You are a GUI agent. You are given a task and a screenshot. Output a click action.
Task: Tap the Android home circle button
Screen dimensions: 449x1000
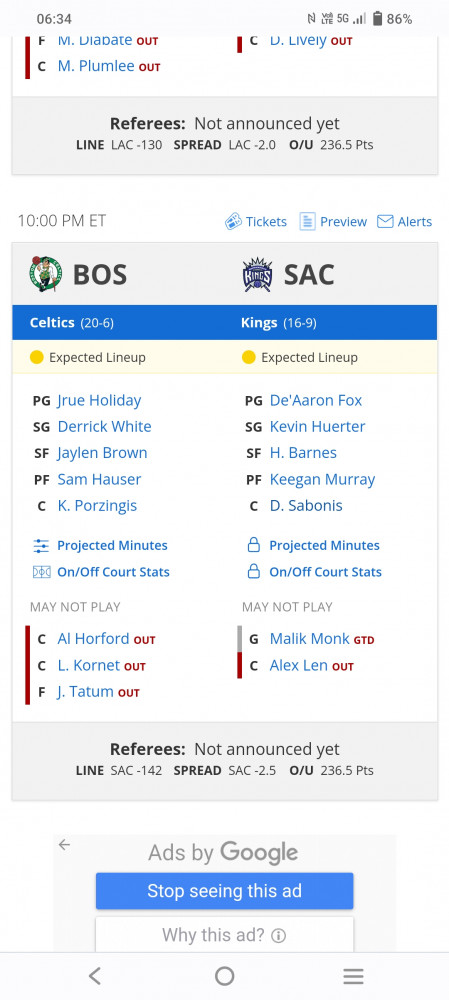click(224, 976)
